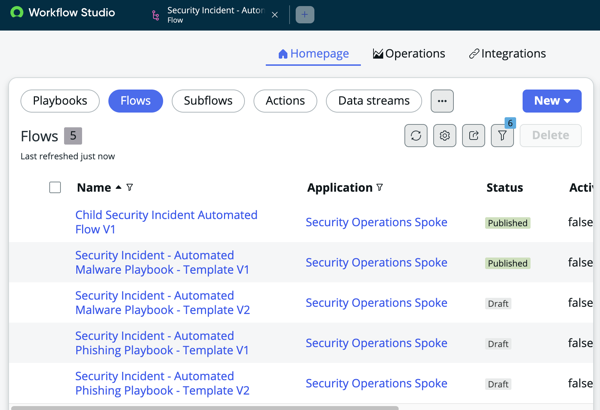The image size is (600, 410).
Task: Open Automated Phishing Playbook - Template V2
Action: tap(162, 383)
